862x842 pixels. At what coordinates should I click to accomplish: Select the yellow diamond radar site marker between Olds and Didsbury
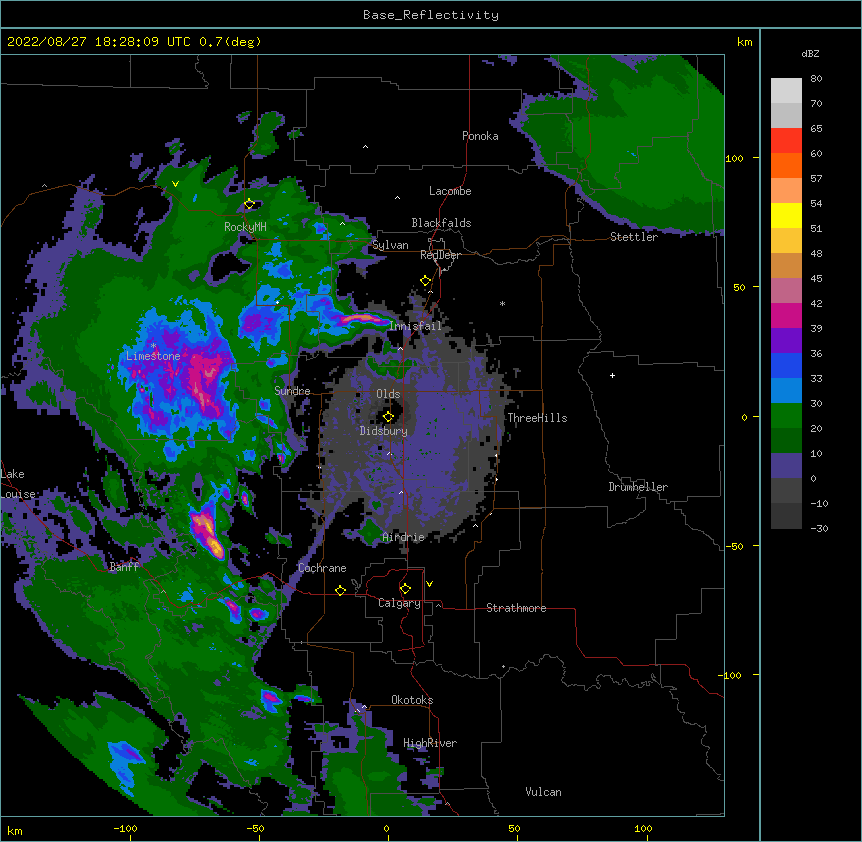pyautogui.click(x=388, y=416)
